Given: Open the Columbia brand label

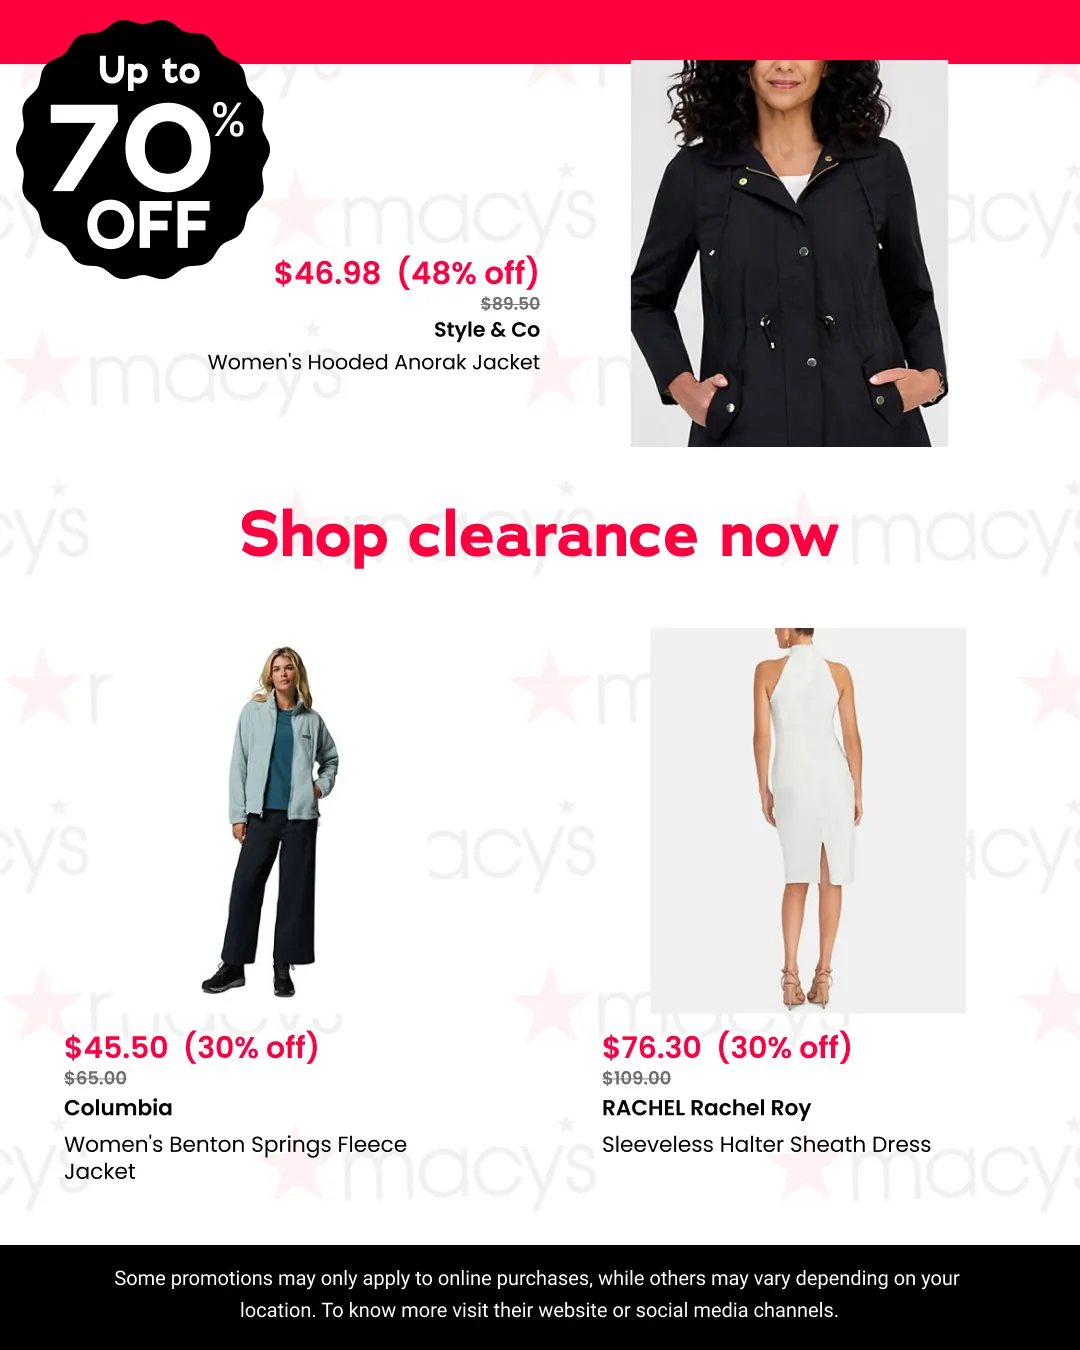Looking at the screenshot, I should (x=118, y=1108).
